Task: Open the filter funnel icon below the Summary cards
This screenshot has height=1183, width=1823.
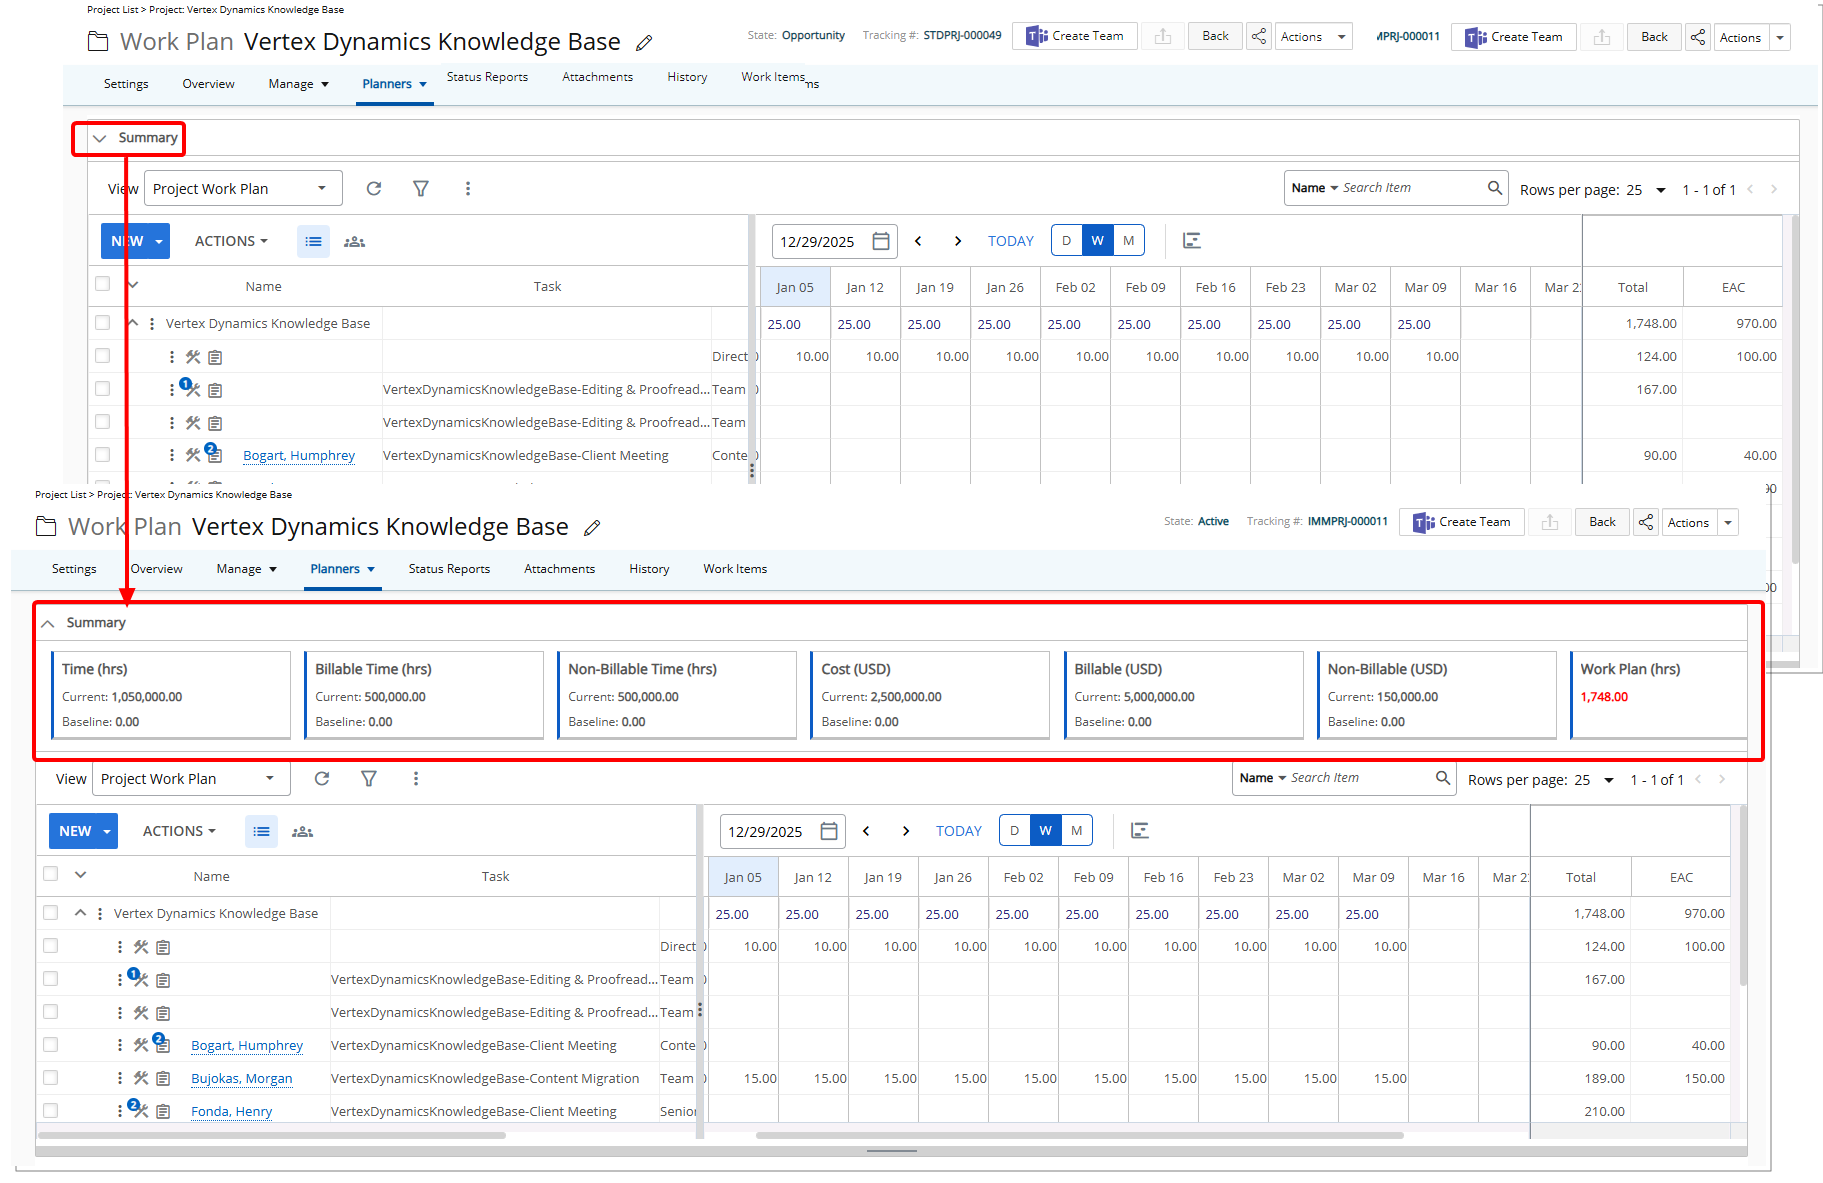Action: click(369, 779)
